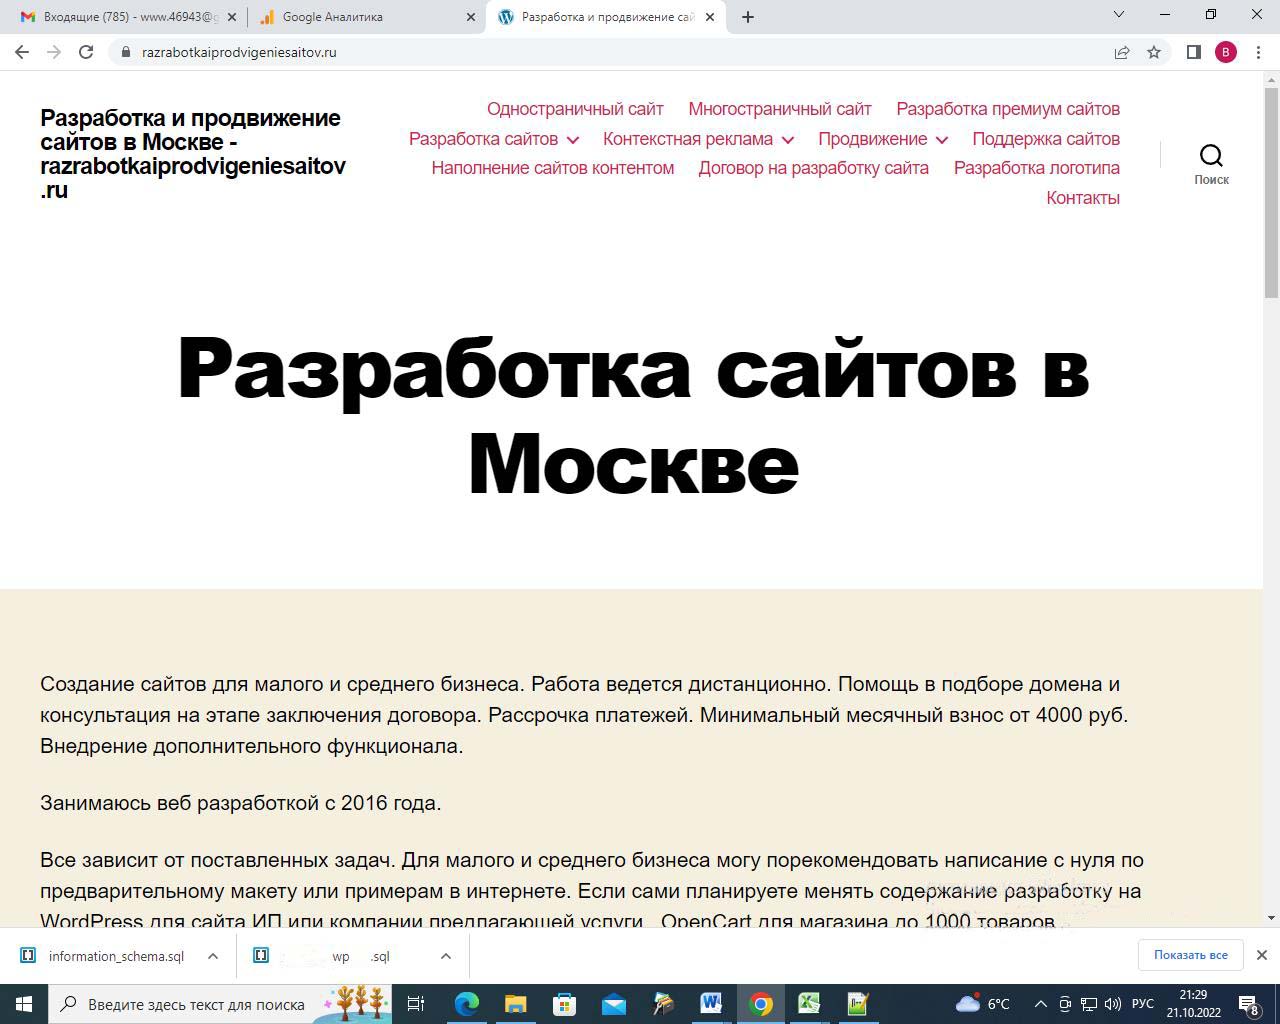The width and height of the screenshot is (1280, 1024).
Task: Go back using the back arrow
Action: pyautogui.click(x=22, y=52)
